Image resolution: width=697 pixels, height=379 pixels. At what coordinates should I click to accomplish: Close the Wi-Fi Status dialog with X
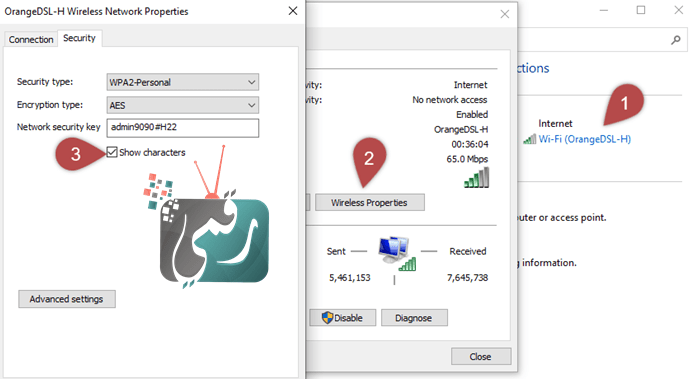click(x=505, y=14)
